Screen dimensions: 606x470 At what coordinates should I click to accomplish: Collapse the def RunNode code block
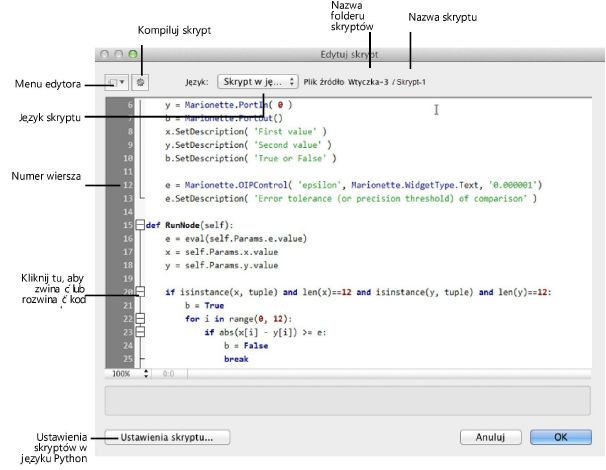point(140,226)
